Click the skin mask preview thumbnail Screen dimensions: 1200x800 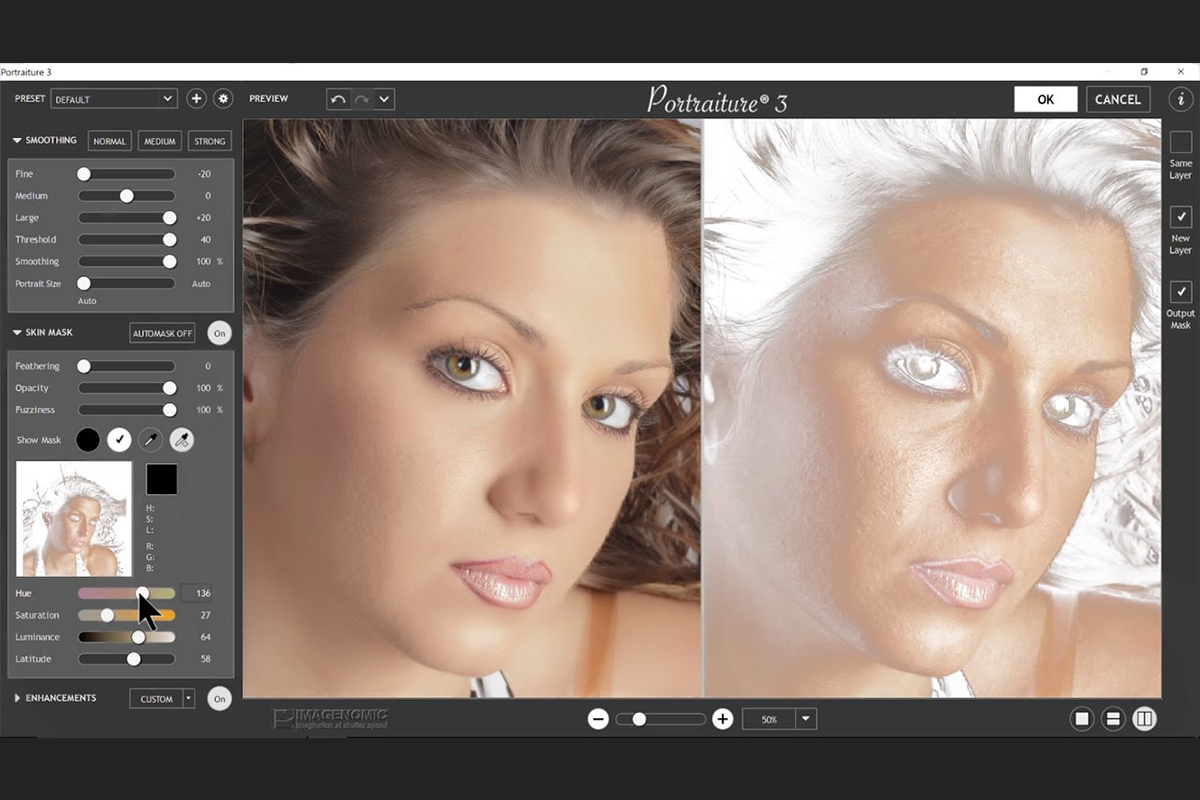(x=72, y=518)
